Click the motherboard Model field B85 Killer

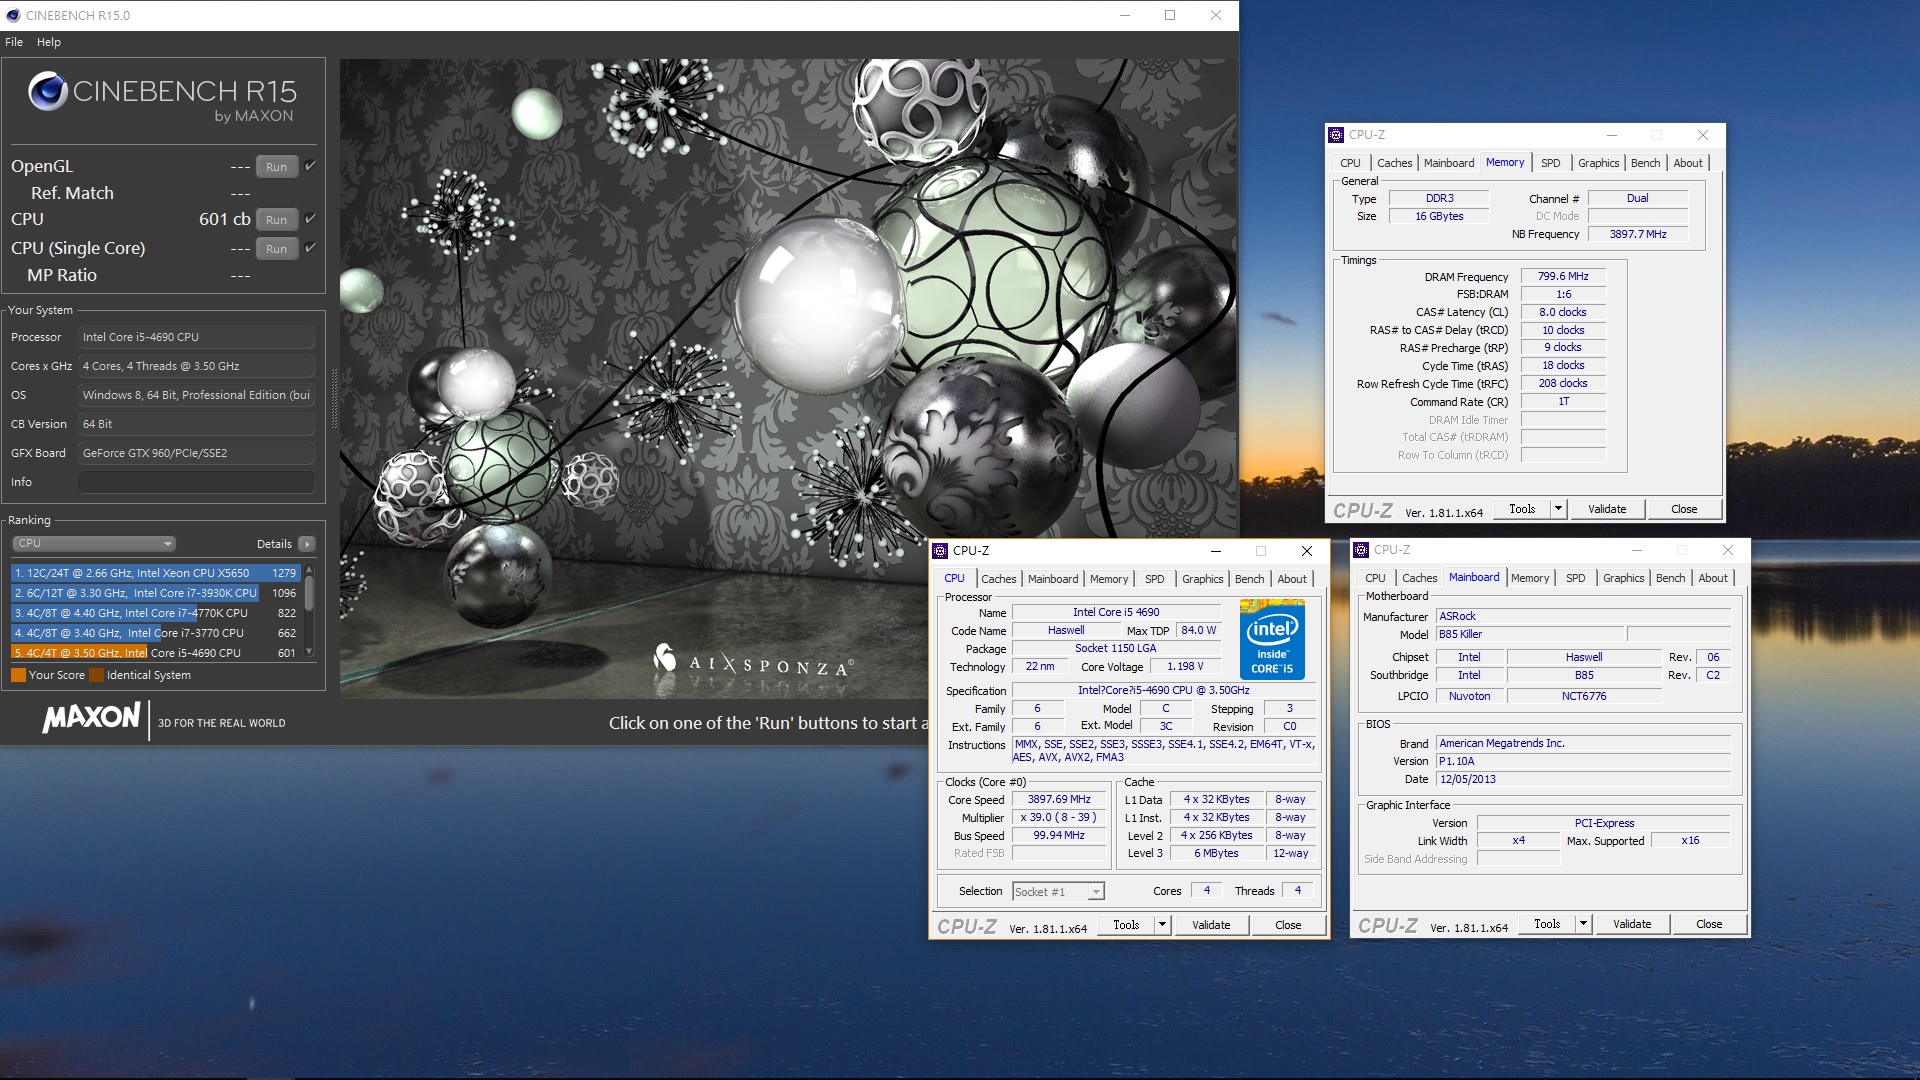pyautogui.click(x=1530, y=634)
